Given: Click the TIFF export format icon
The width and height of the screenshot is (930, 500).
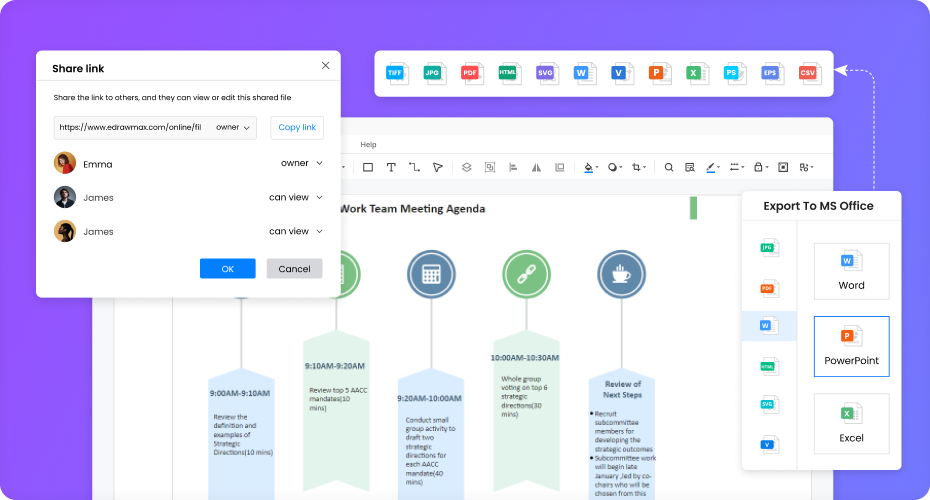Looking at the screenshot, I should tap(398, 73).
